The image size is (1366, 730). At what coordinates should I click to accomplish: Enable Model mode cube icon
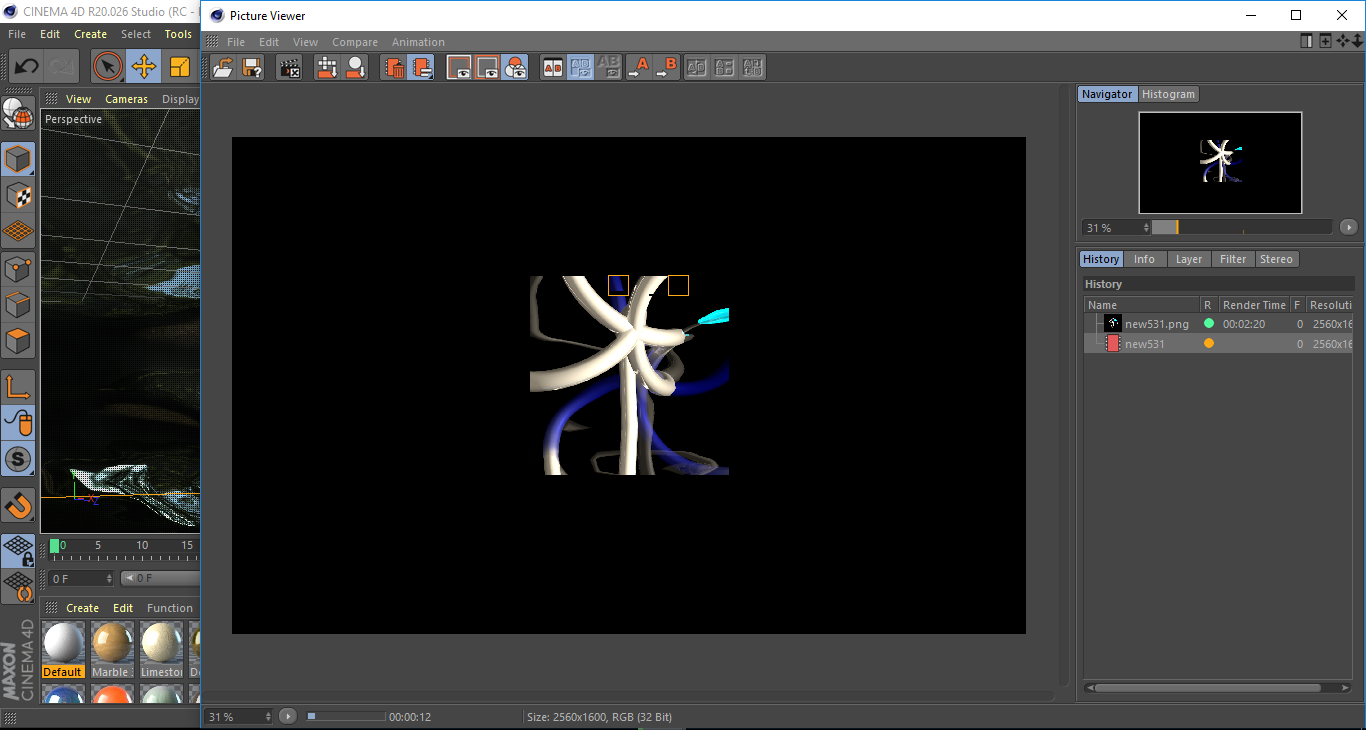[x=18, y=159]
